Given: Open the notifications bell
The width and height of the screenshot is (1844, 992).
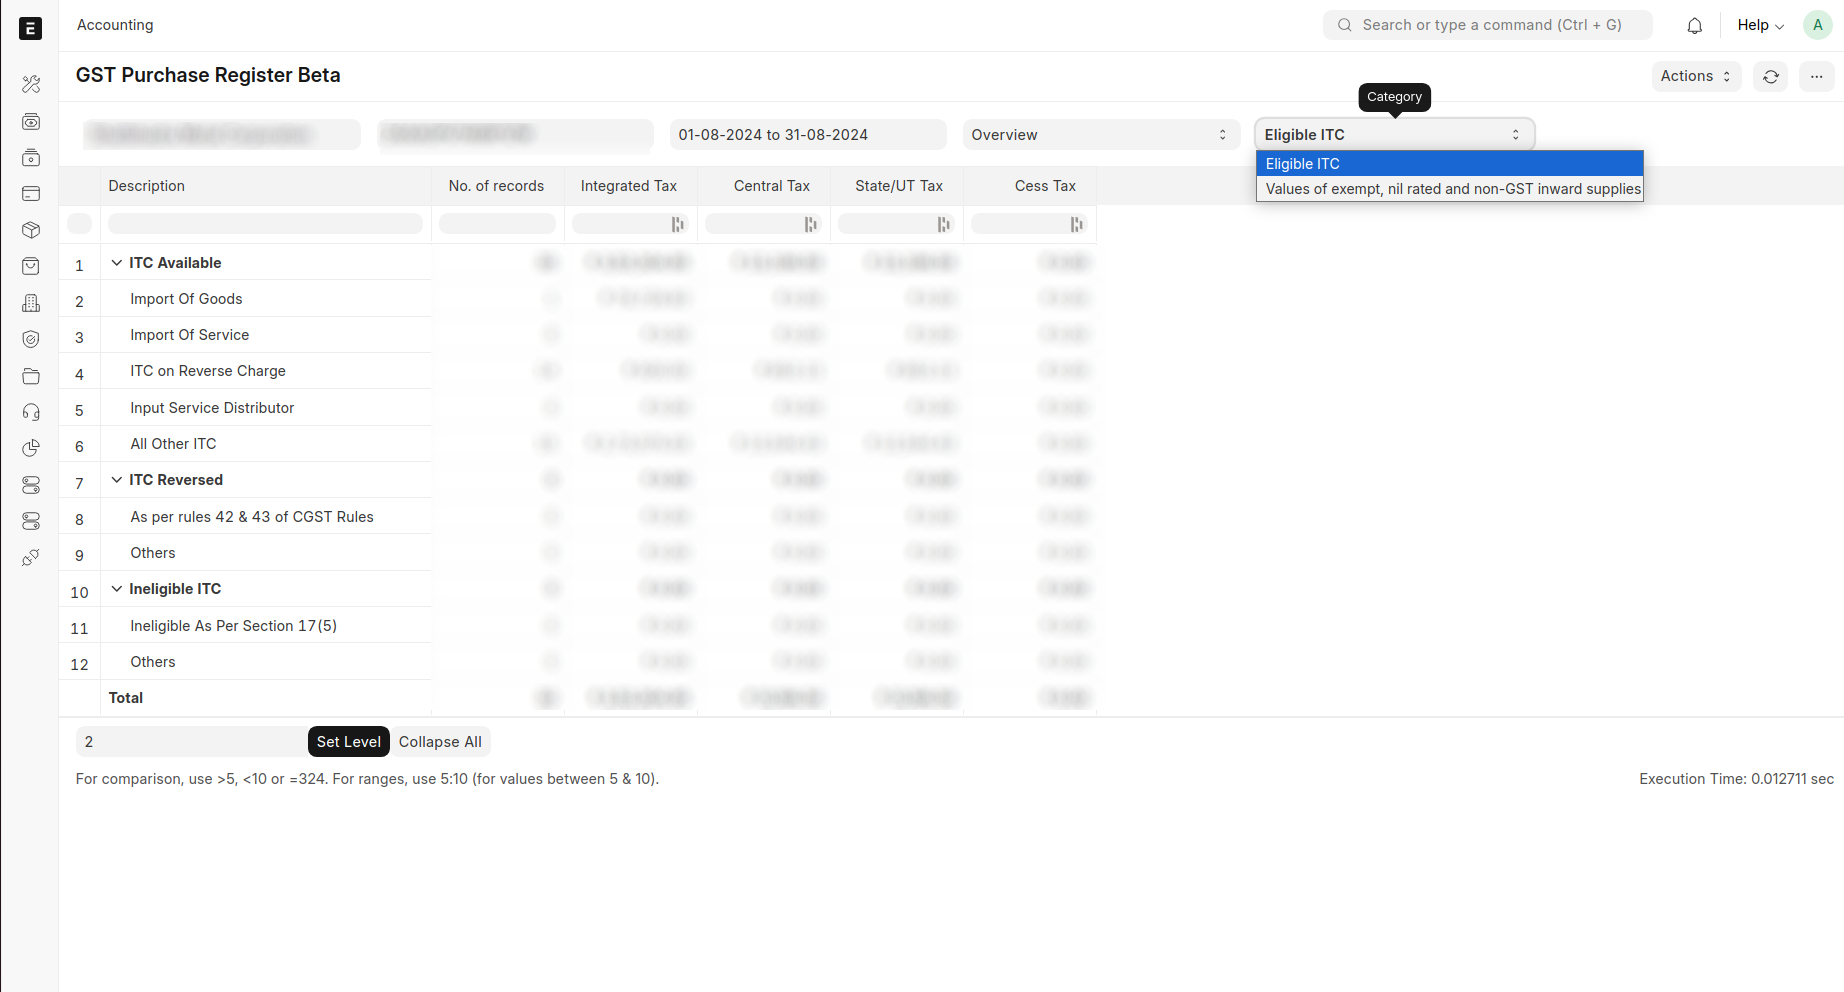Looking at the screenshot, I should click(x=1695, y=26).
